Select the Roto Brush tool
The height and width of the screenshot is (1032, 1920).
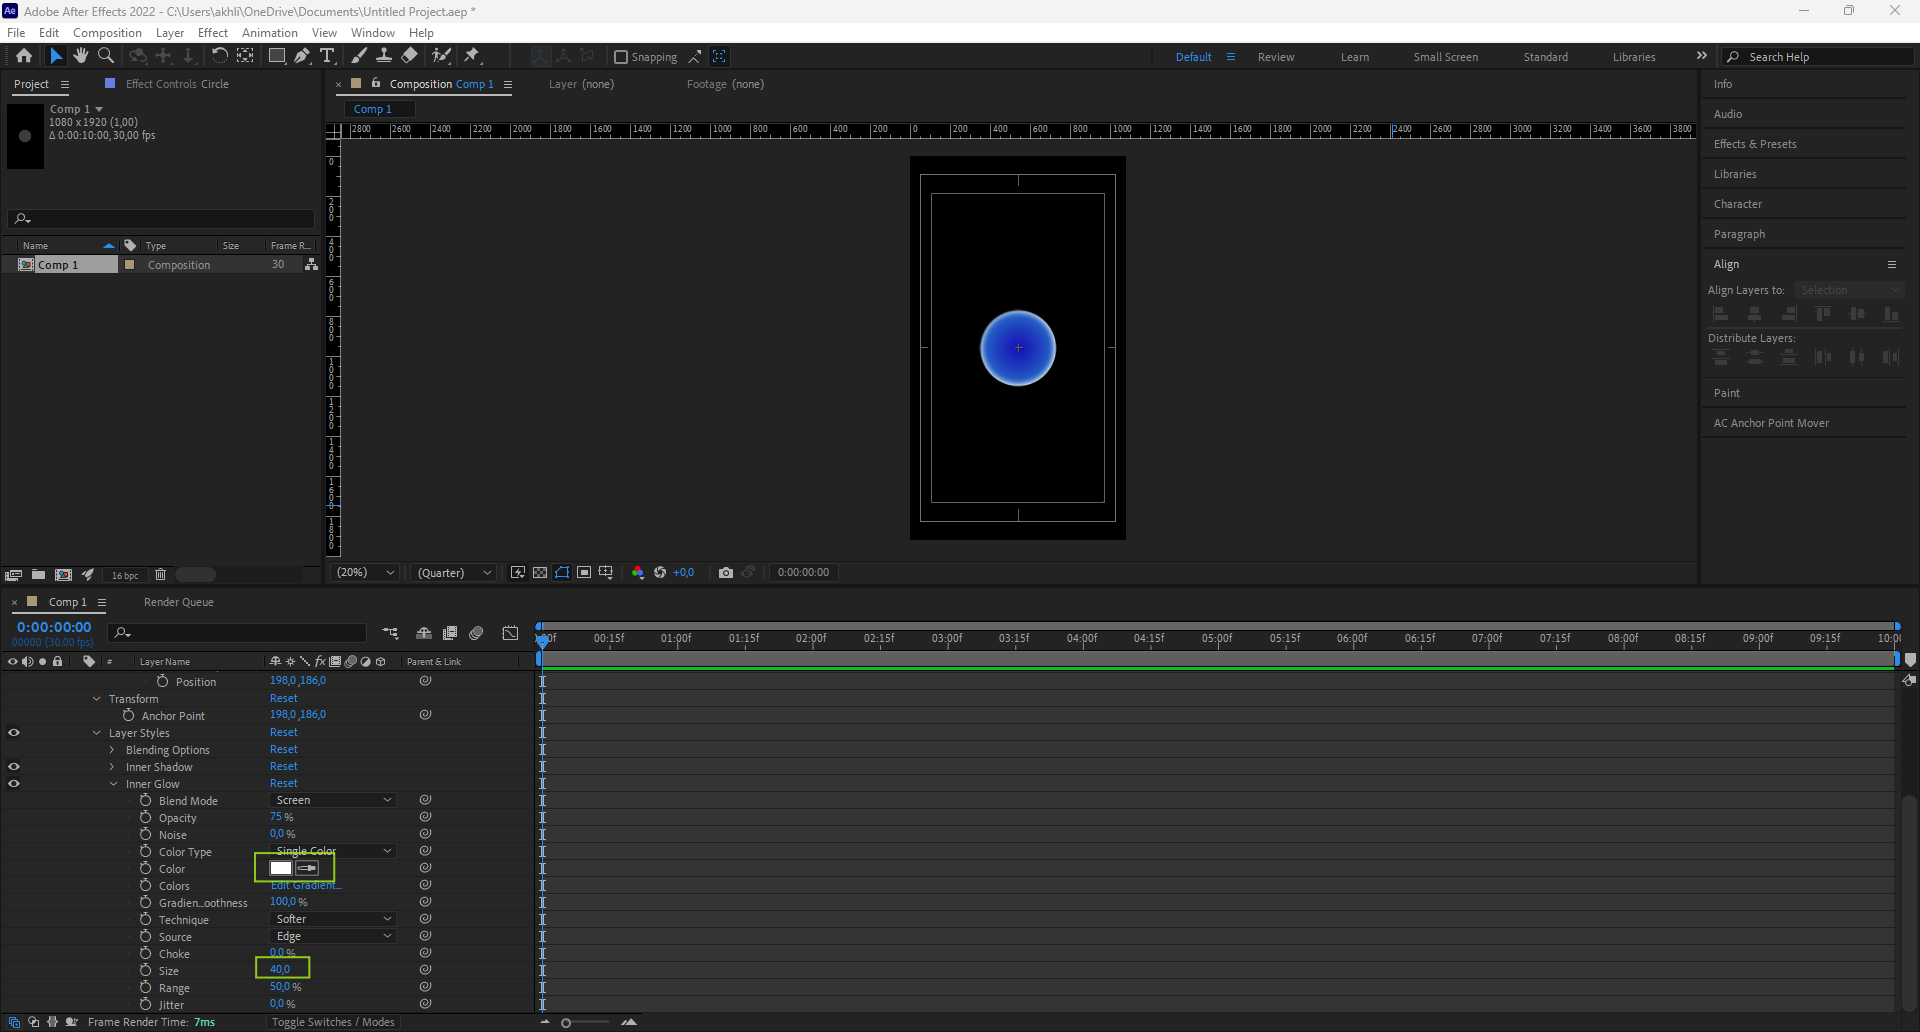point(441,56)
